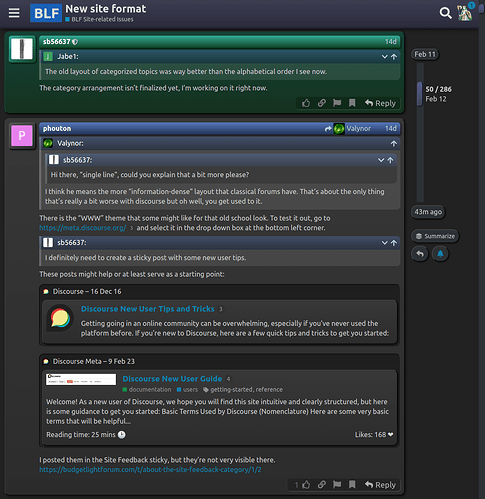Bookmark phouton's post
This screenshot has height=499, width=485.
coord(352,485)
